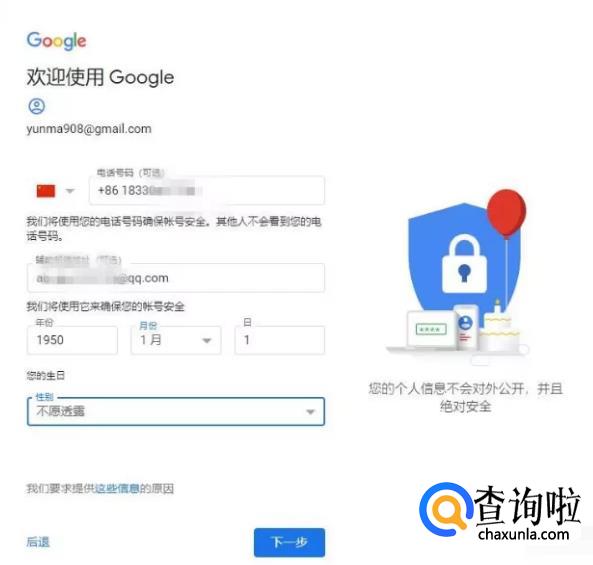Click the 后退 back link
593x565 pixels.
point(38,542)
